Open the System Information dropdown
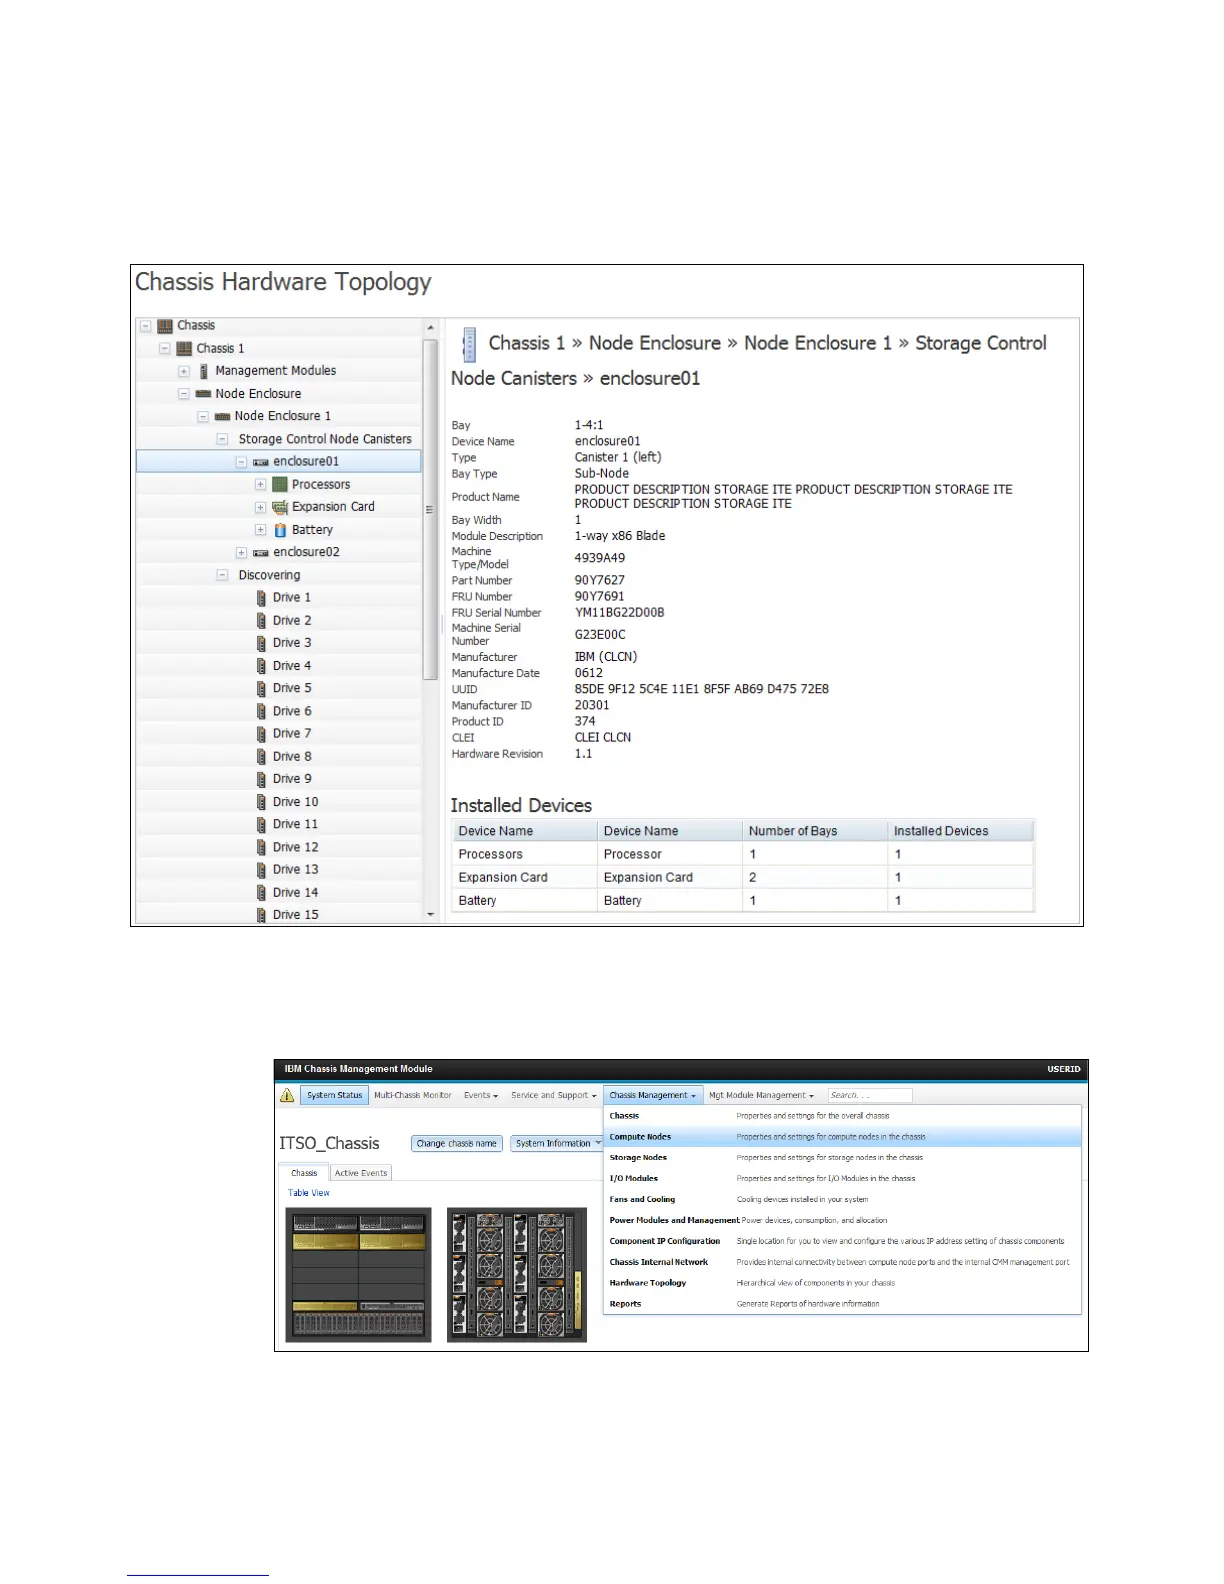Viewport: 1224px width, 1584px height. coord(558,1144)
